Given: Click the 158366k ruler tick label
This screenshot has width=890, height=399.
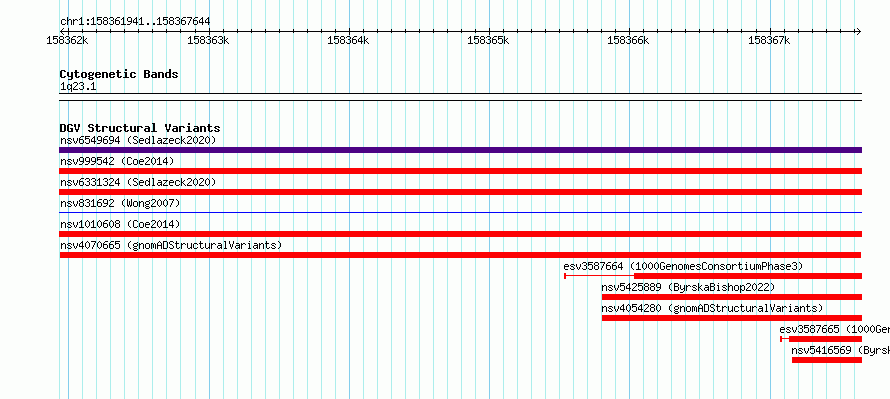Looking at the screenshot, I should [629, 40].
